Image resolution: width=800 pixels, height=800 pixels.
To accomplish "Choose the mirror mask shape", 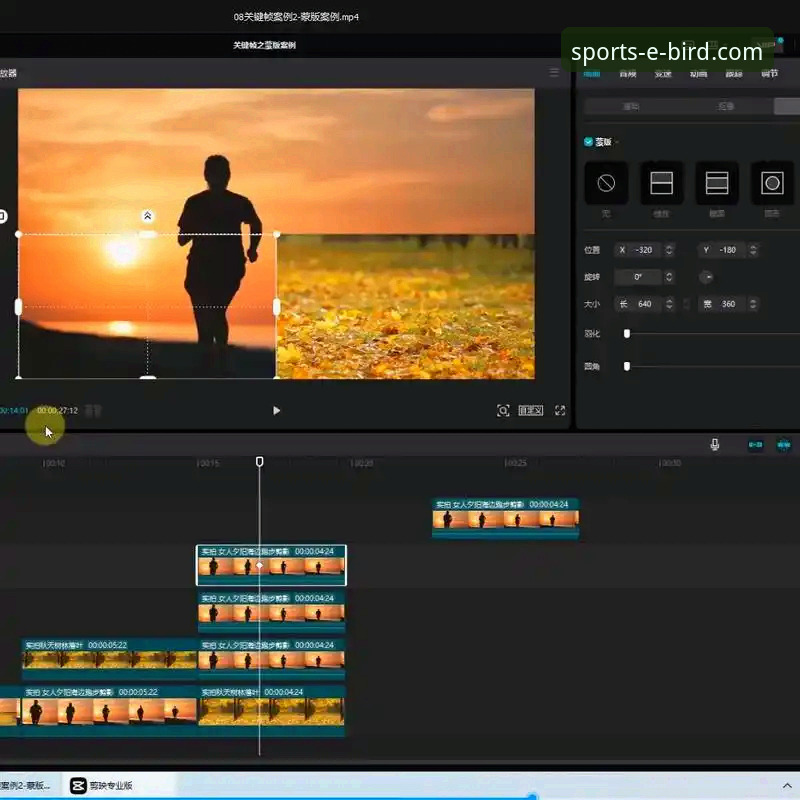I will click(716, 183).
